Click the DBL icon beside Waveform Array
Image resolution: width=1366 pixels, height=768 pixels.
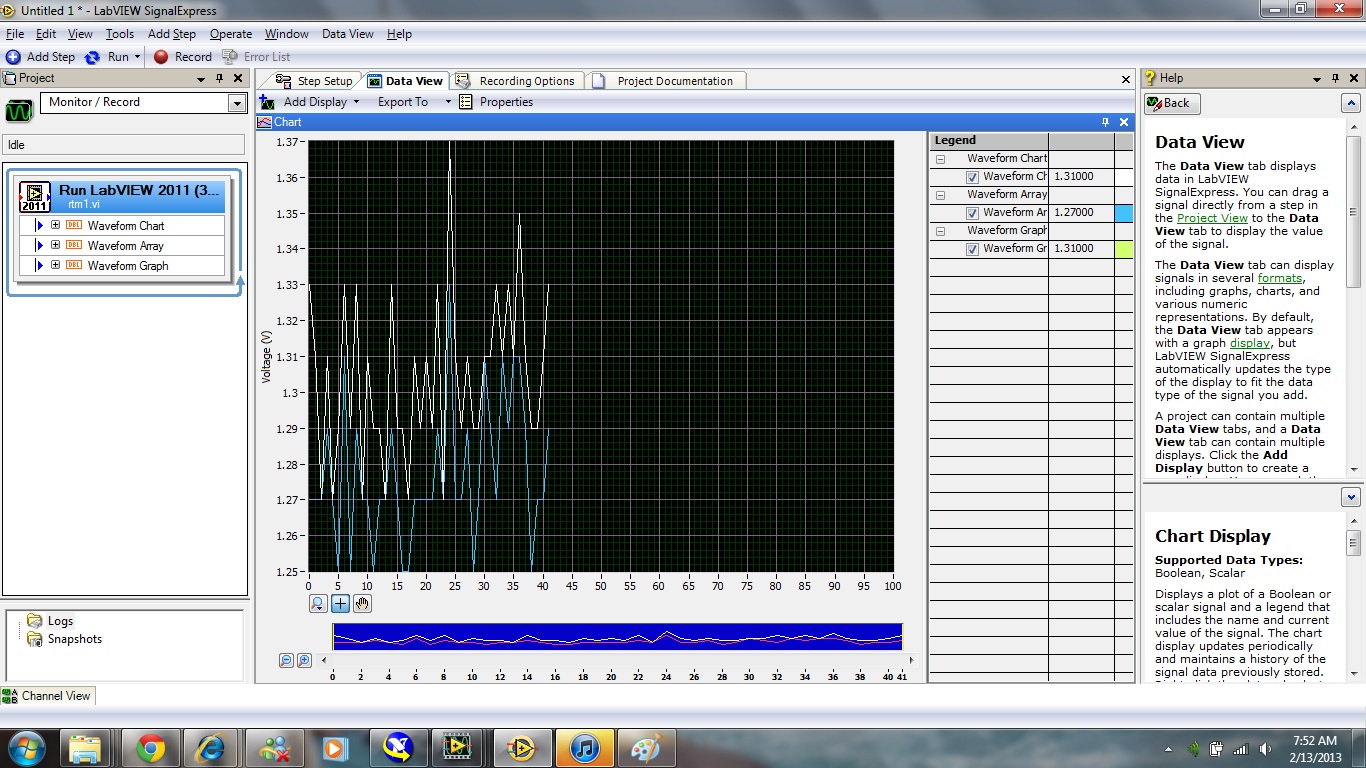pyautogui.click(x=74, y=246)
